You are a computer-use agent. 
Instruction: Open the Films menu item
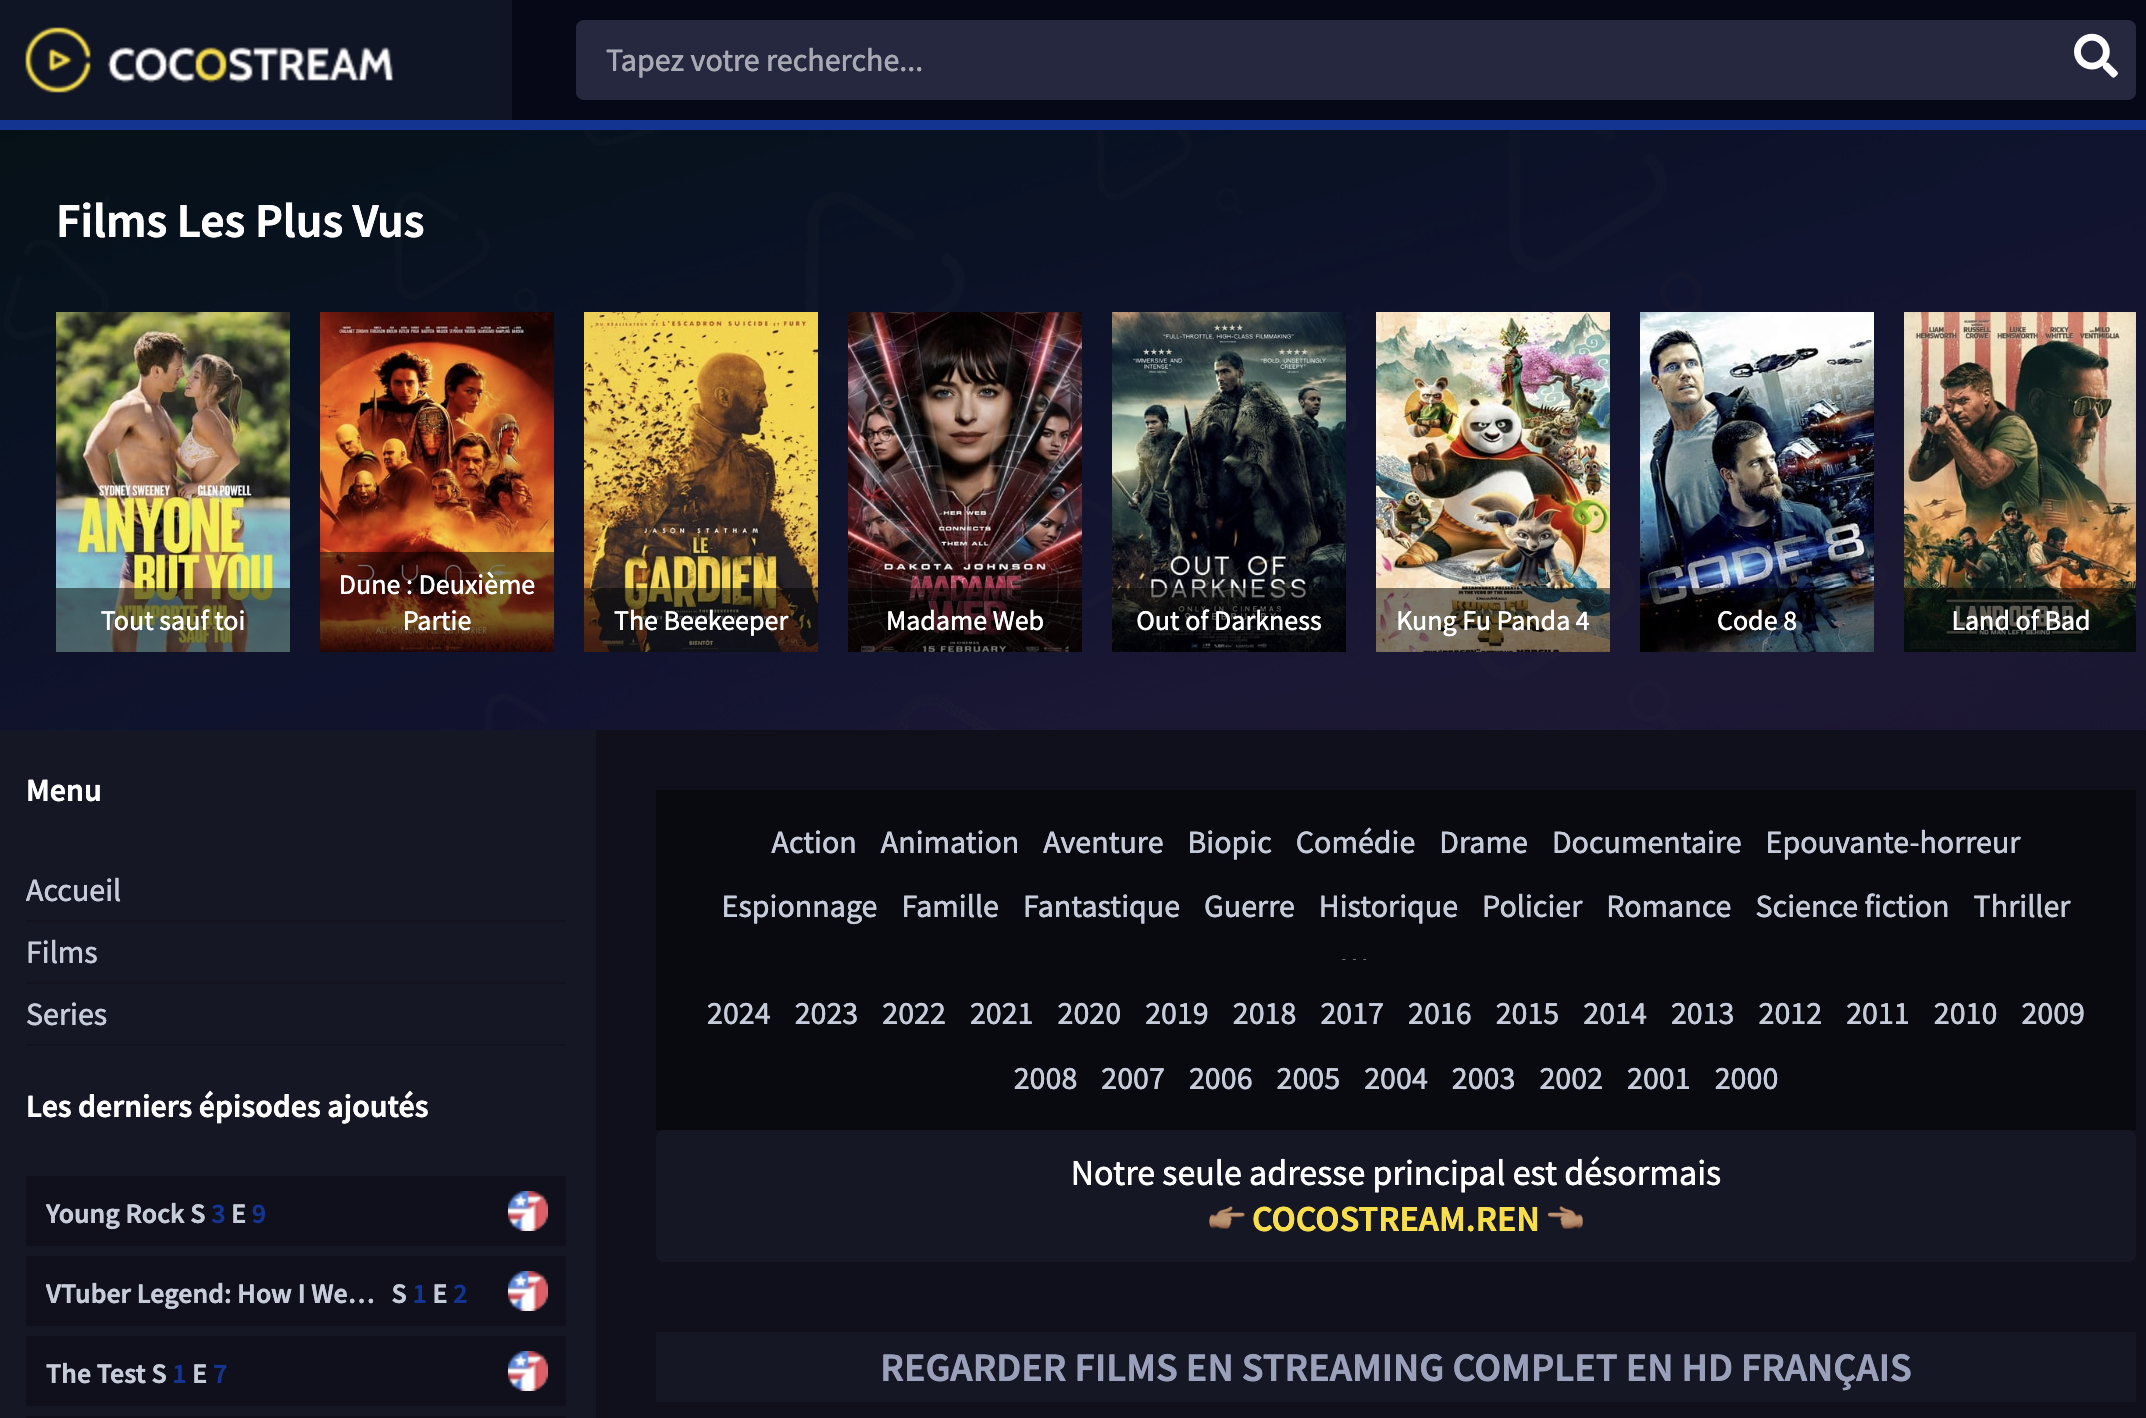[x=62, y=952]
